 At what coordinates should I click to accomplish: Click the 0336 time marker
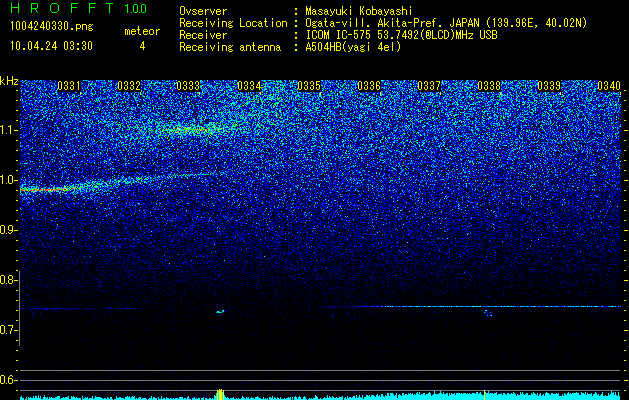(x=369, y=86)
